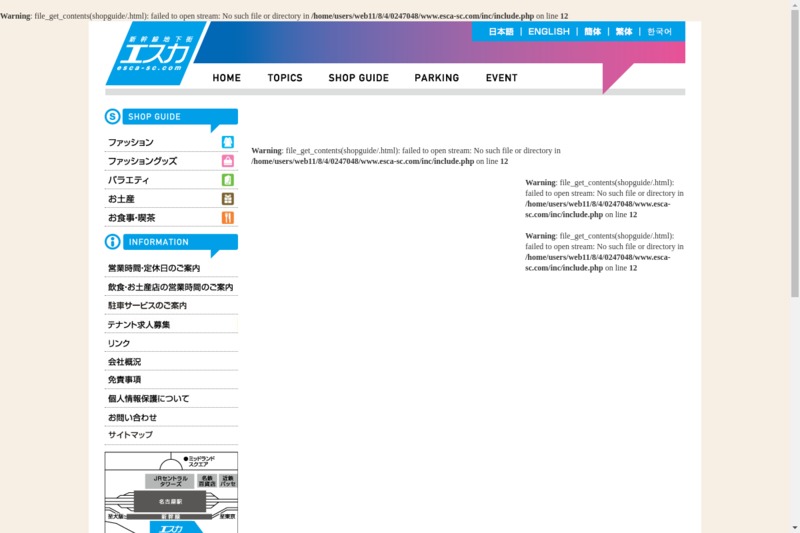Select EVENT in the top navigation
This screenshot has width=800, height=533.
502,78
